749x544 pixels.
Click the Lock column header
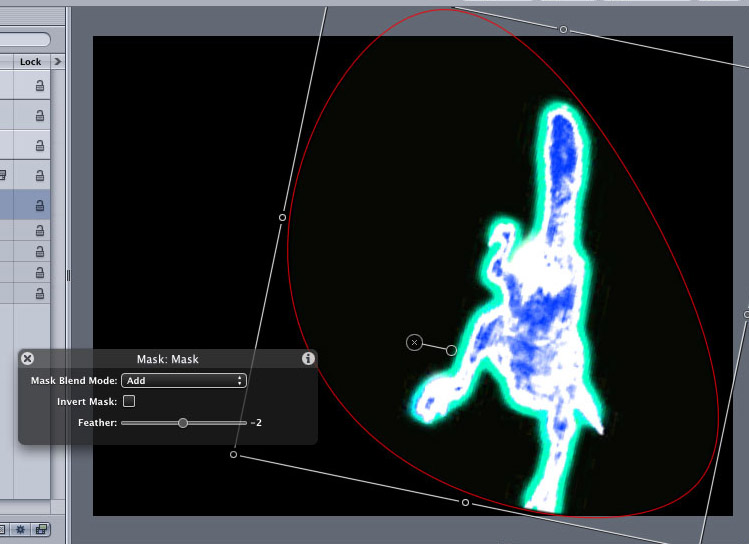(31, 62)
